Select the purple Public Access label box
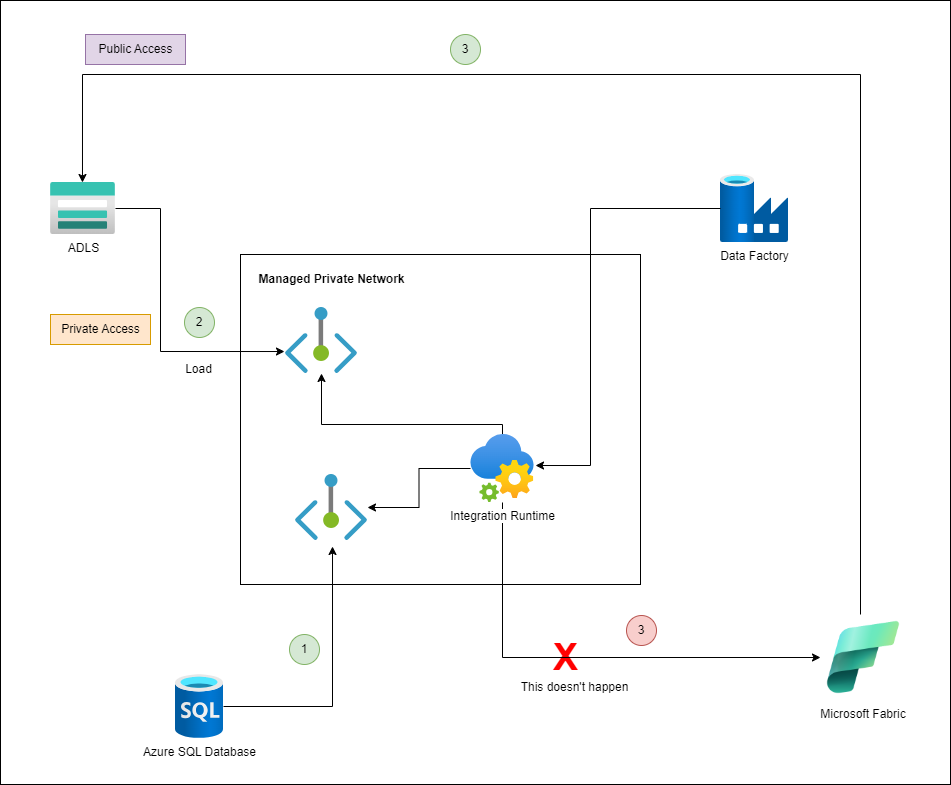Screen dimensions: 951x785 [135, 49]
